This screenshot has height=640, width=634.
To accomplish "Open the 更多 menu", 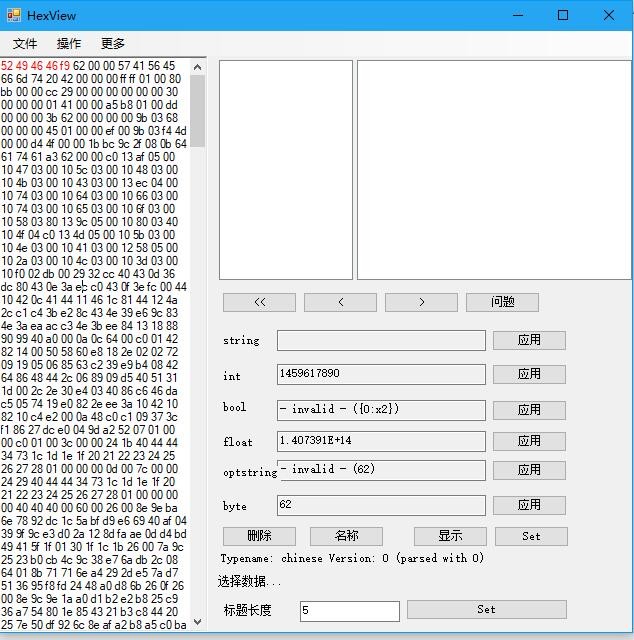I will pos(113,43).
